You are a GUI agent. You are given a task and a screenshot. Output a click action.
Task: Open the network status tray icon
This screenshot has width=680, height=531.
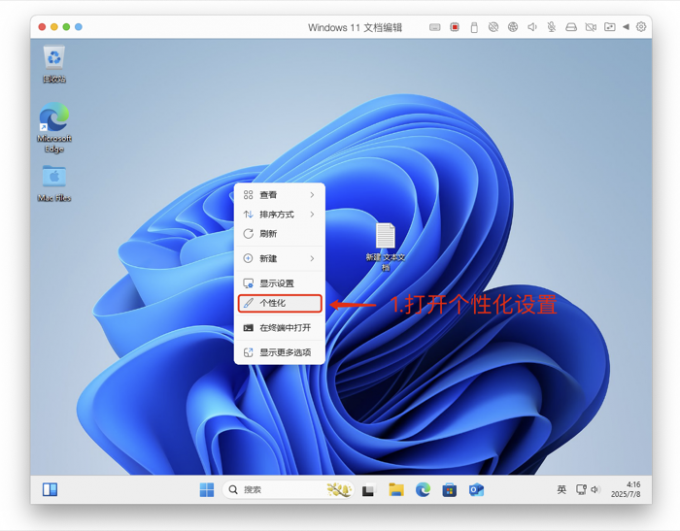coord(581,490)
